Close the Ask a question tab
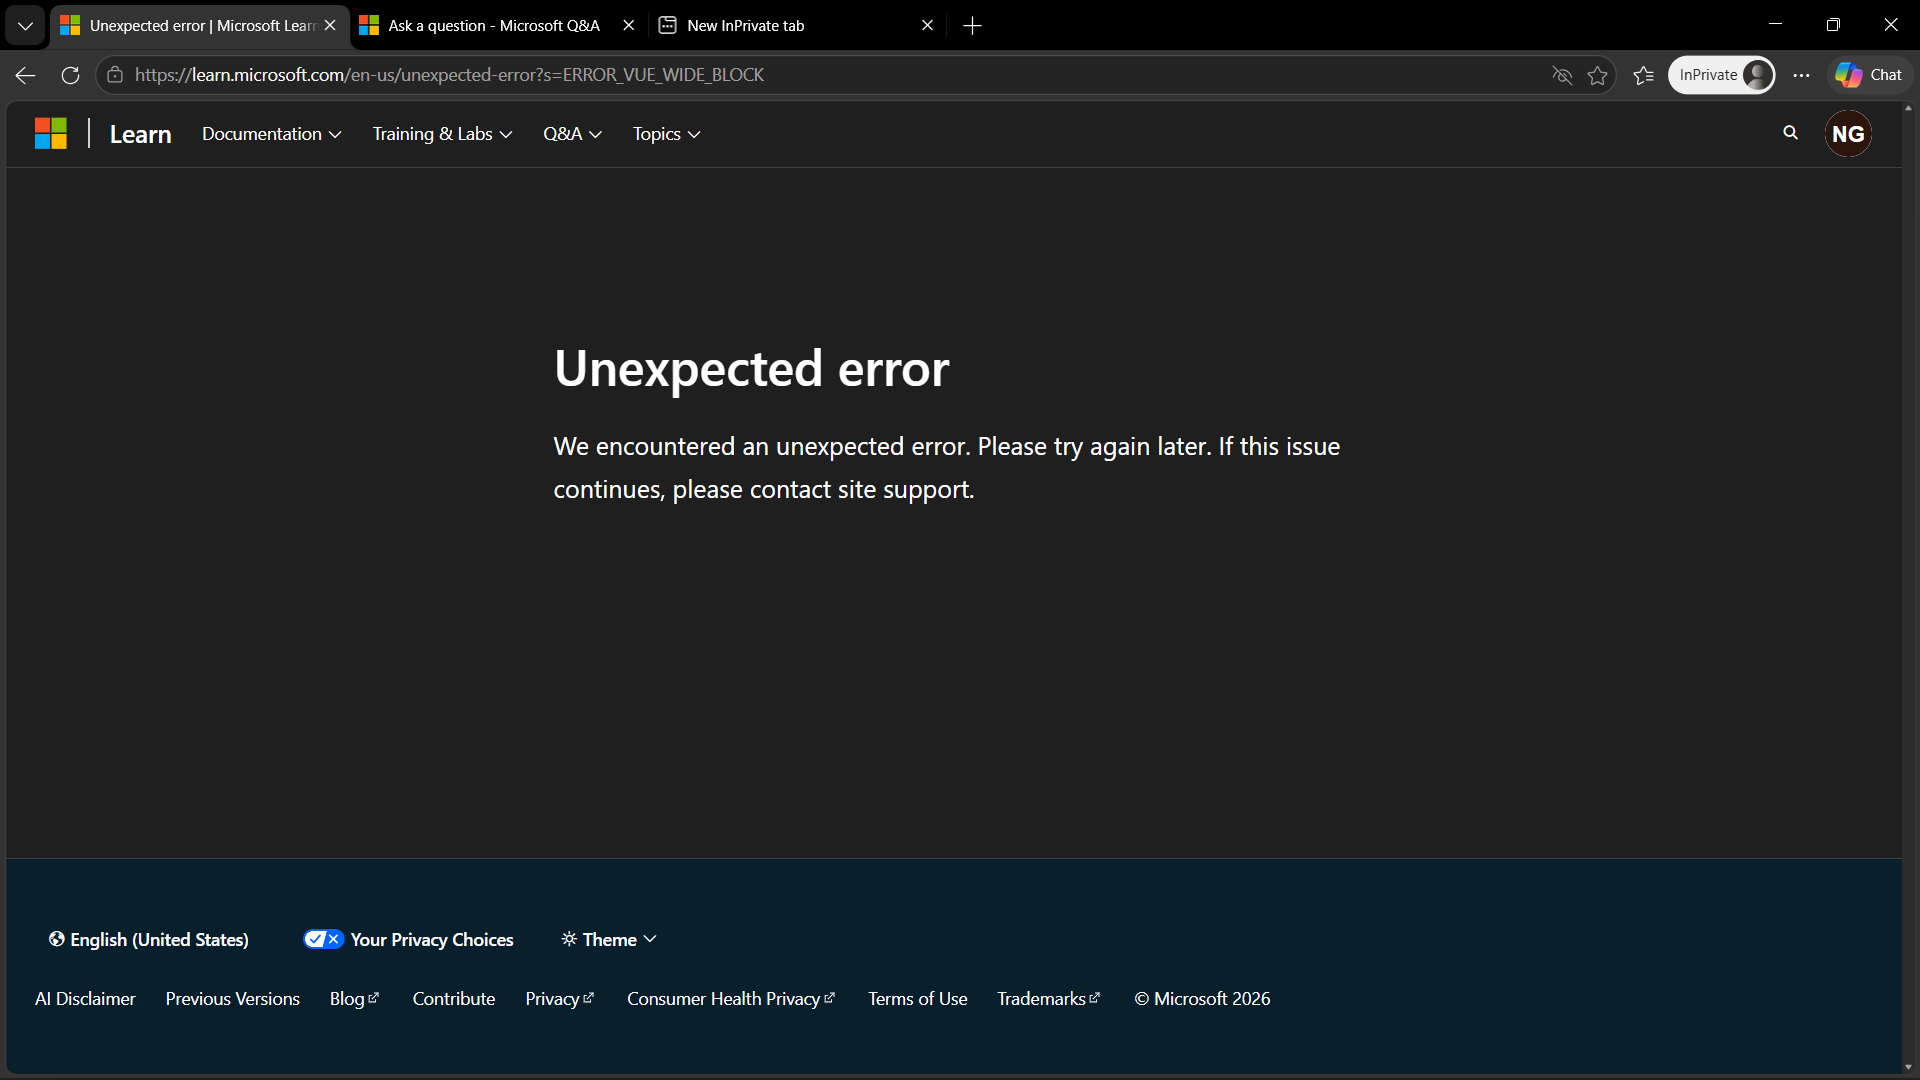The image size is (1920, 1080). coord(628,26)
